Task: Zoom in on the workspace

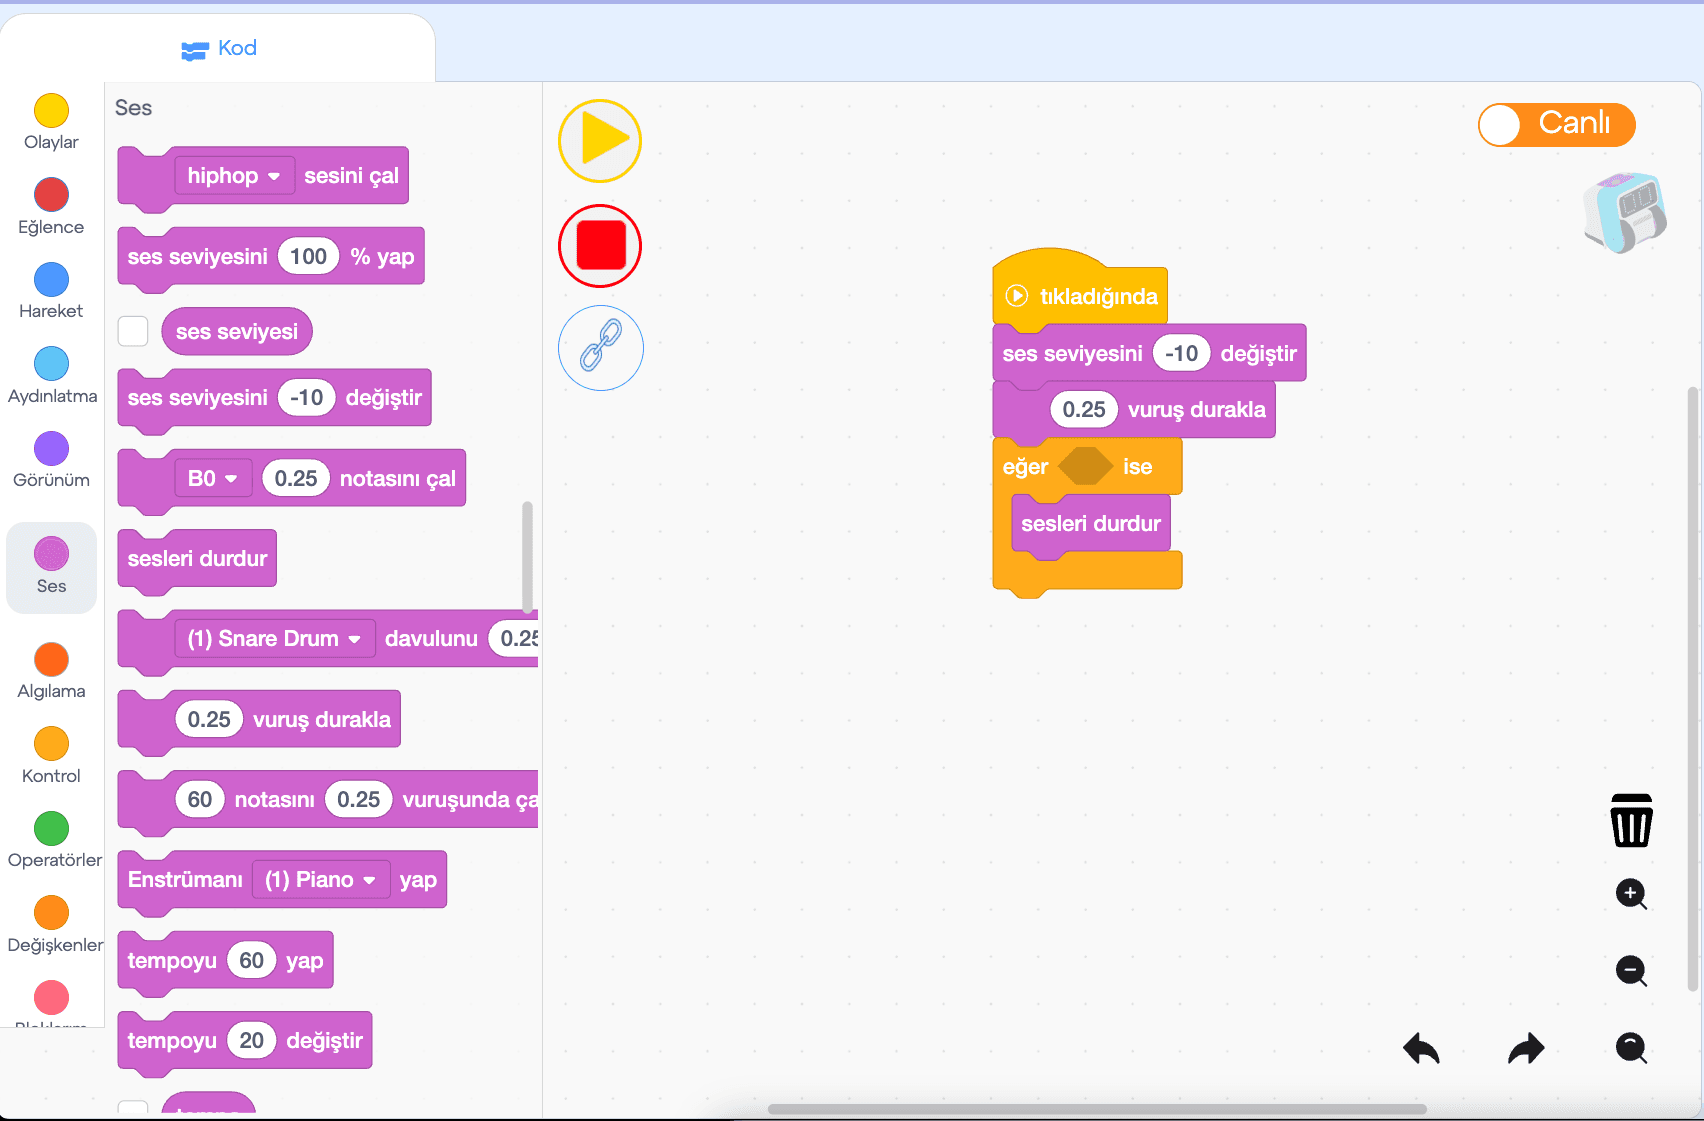Action: 1631,893
